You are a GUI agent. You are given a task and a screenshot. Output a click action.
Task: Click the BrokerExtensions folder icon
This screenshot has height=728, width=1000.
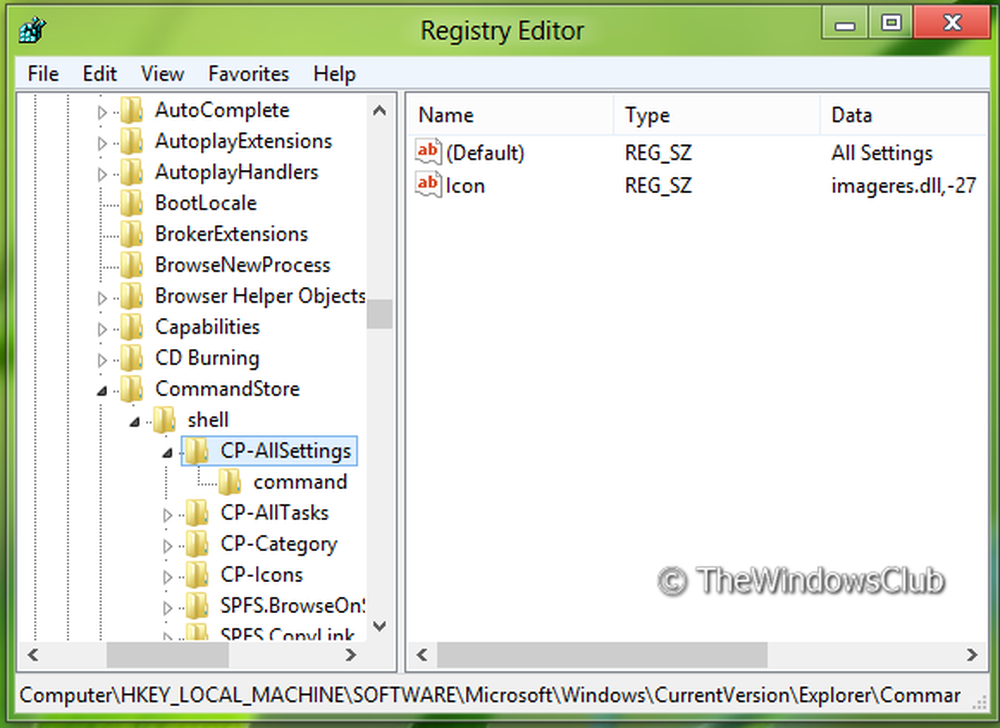[131, 234]
